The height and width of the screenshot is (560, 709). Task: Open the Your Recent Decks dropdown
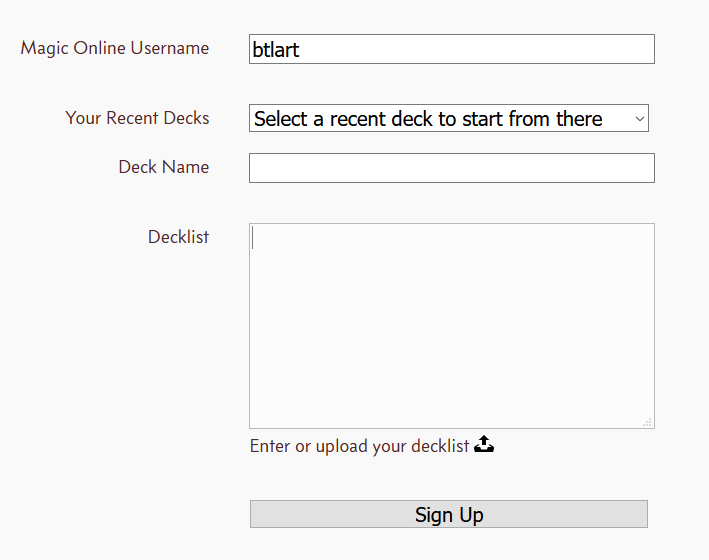(448, 119)
